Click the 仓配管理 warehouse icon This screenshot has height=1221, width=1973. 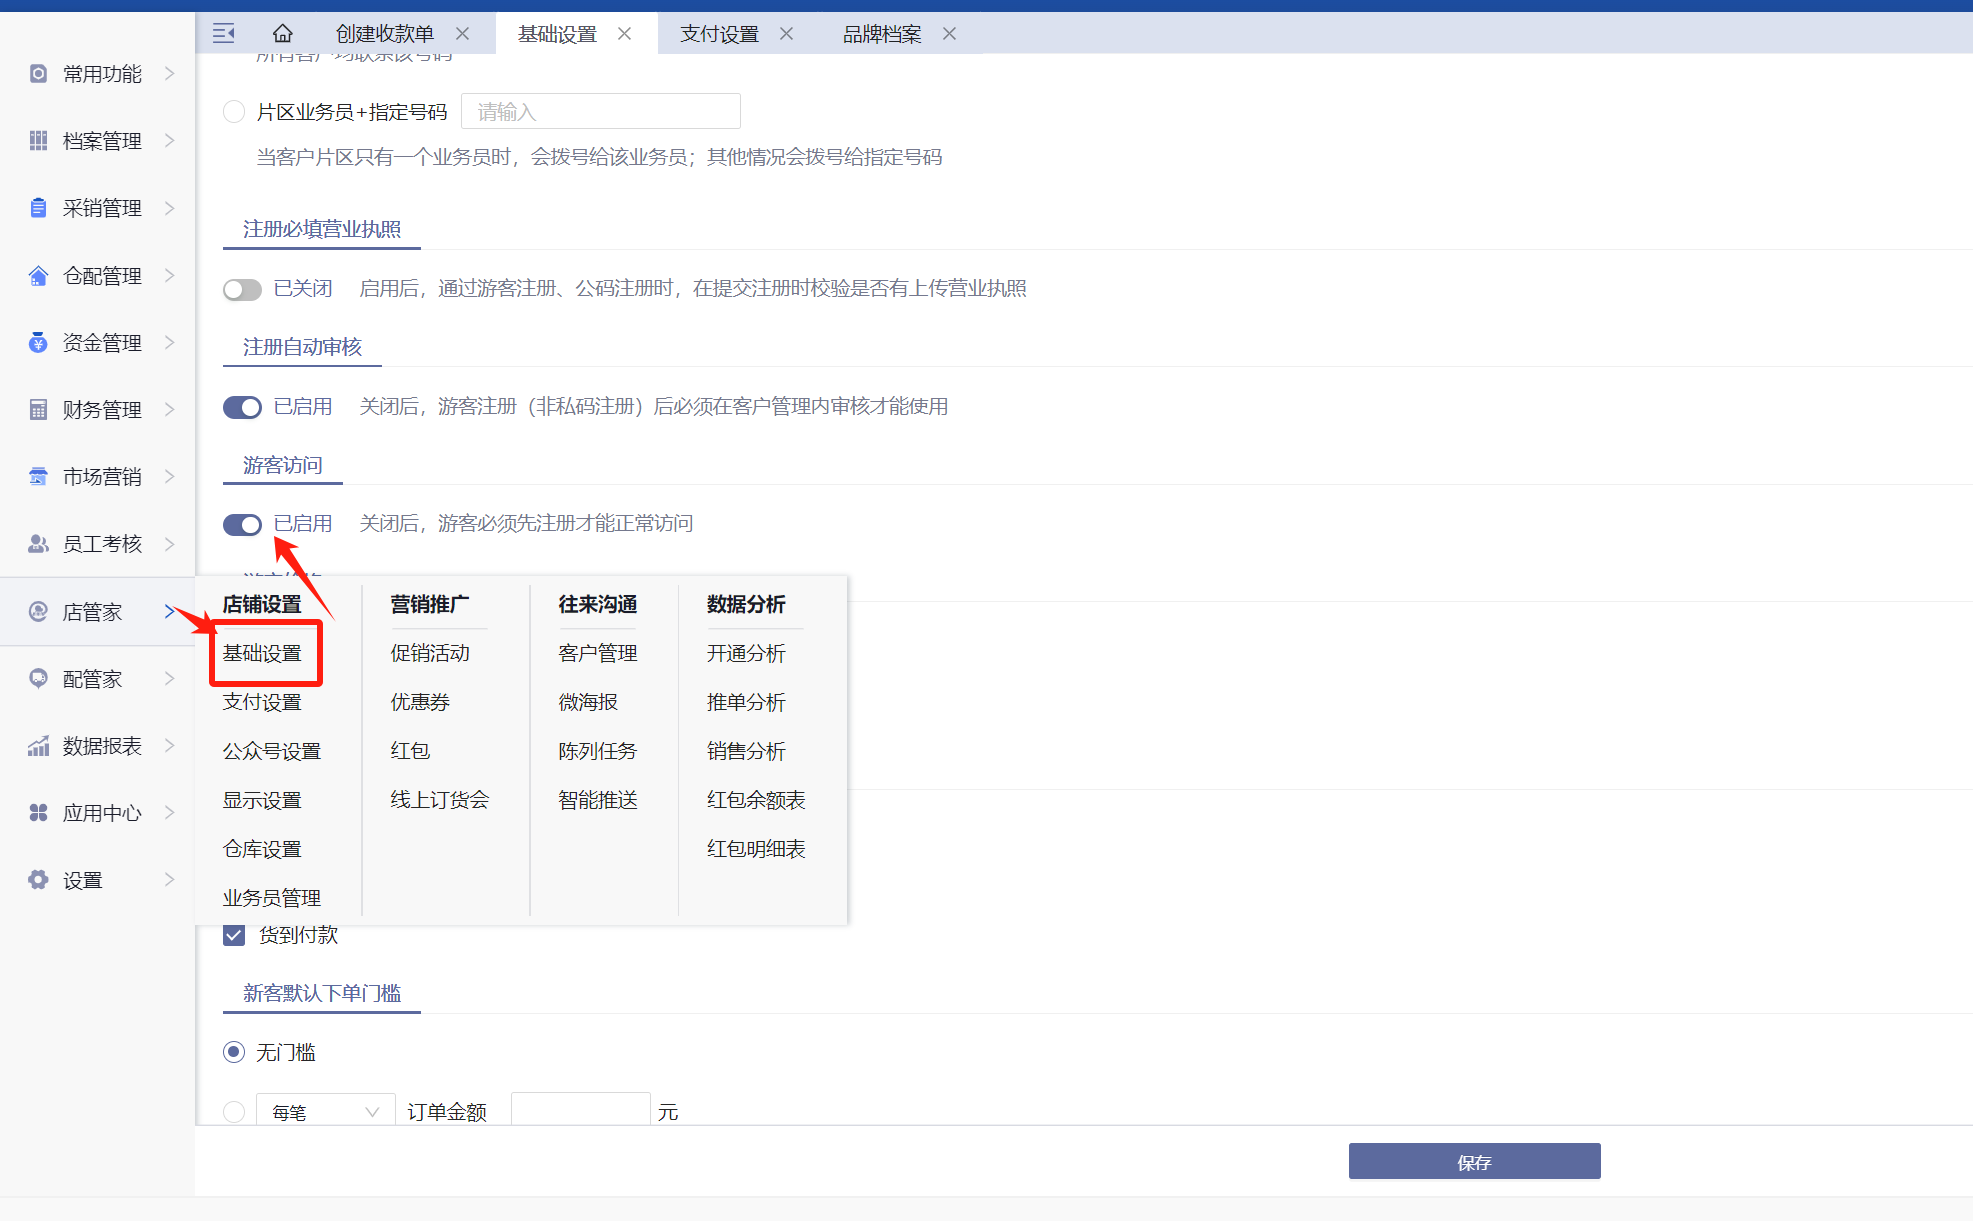pos(38,276)
